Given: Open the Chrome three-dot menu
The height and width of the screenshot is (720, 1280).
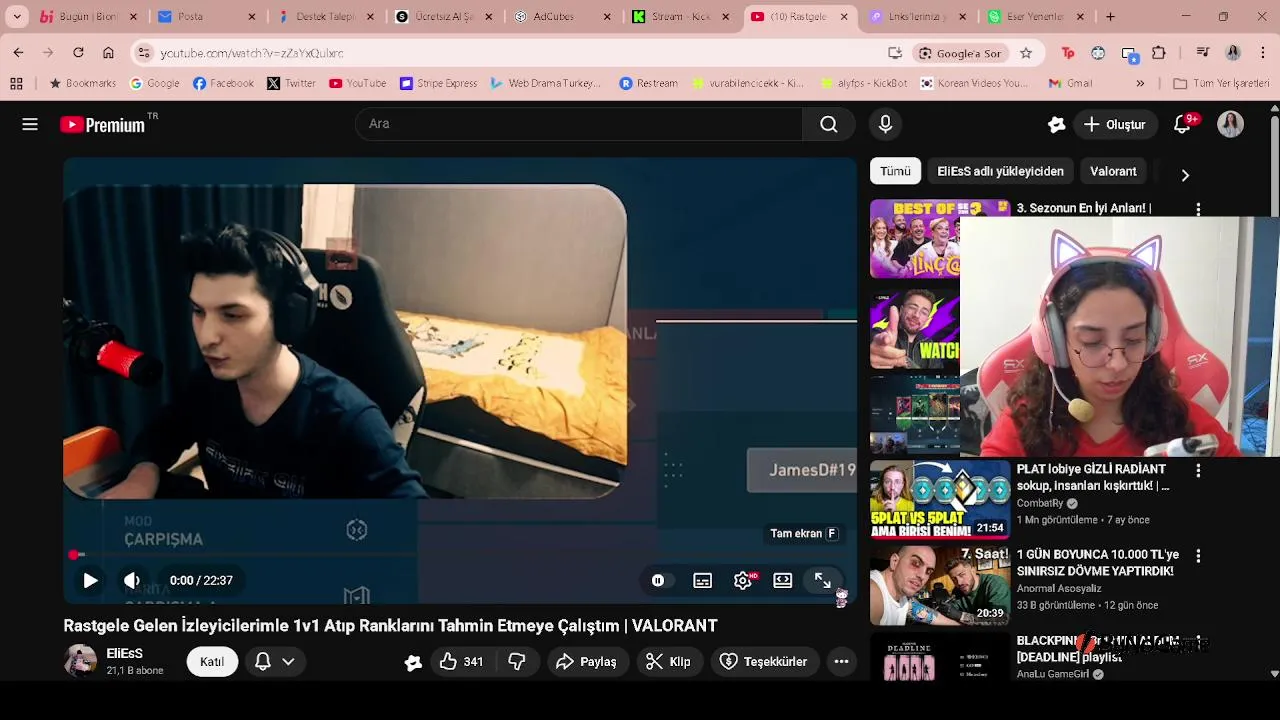Looking at the screenshot, I should tap(1263, 53).
